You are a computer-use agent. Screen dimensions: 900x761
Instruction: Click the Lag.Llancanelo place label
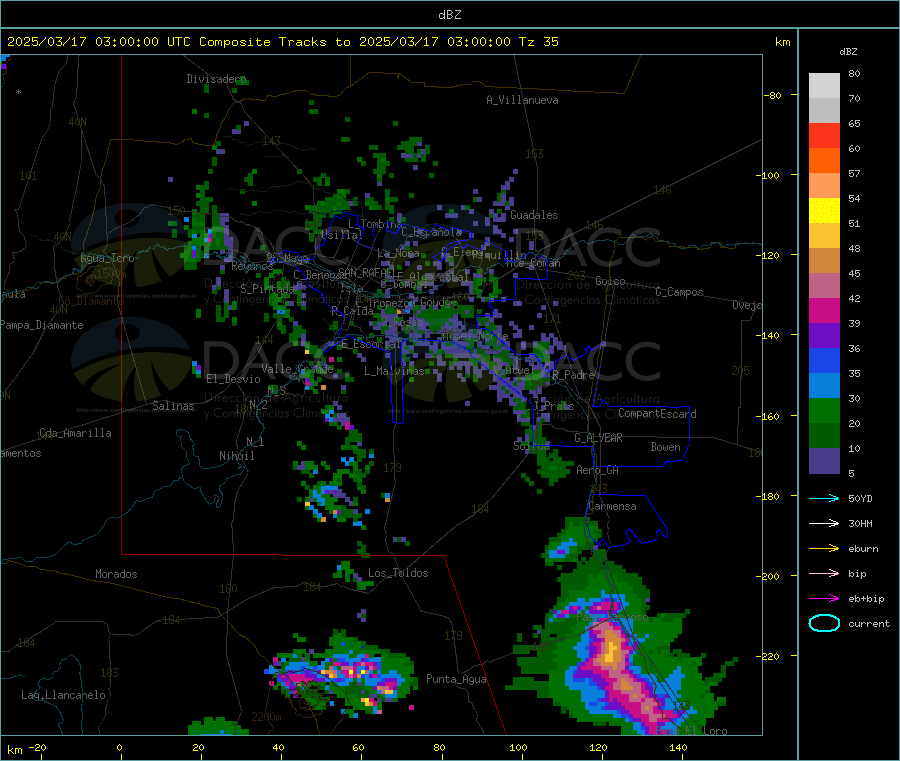[x=63, y=695]
